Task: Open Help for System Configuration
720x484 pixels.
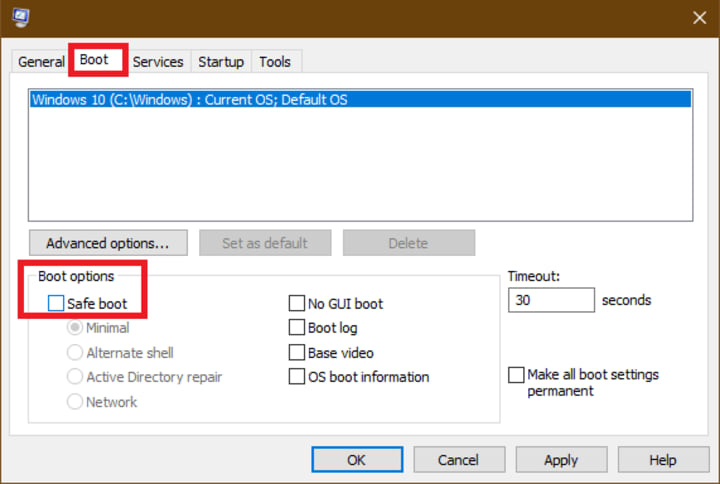Action: [663, 460]
